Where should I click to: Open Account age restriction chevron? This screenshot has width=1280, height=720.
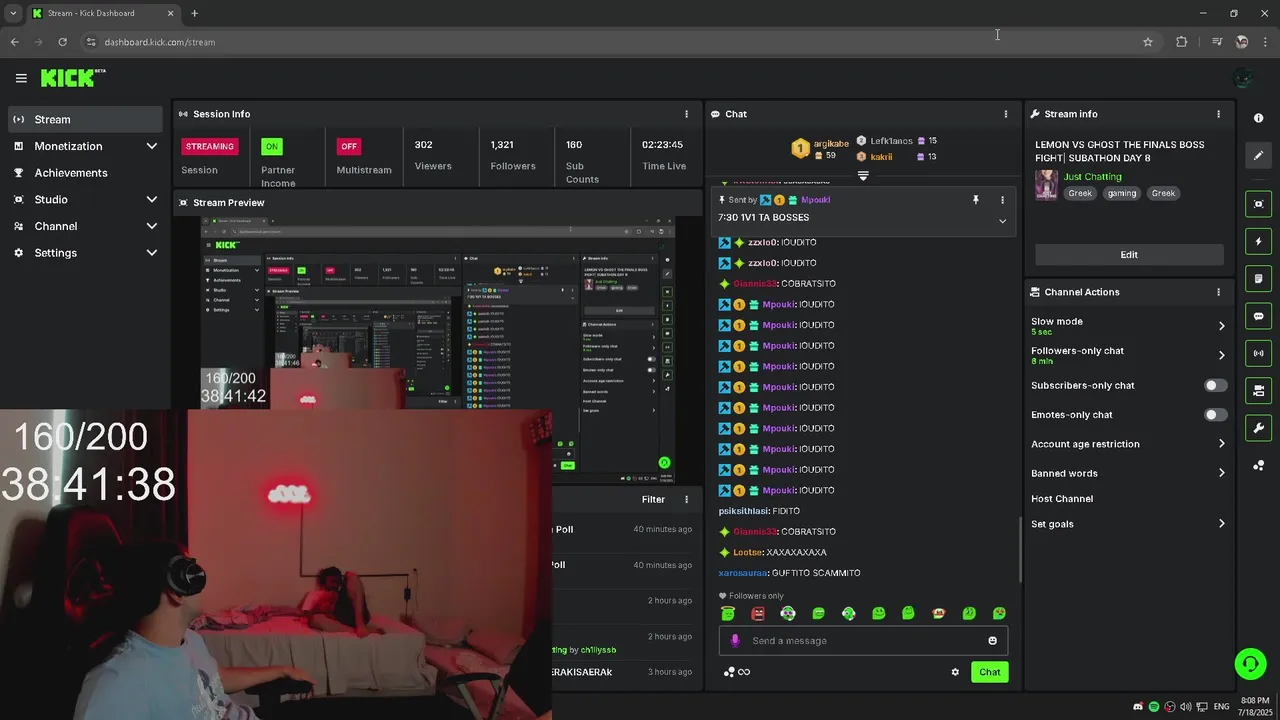tap(1221, 444)
